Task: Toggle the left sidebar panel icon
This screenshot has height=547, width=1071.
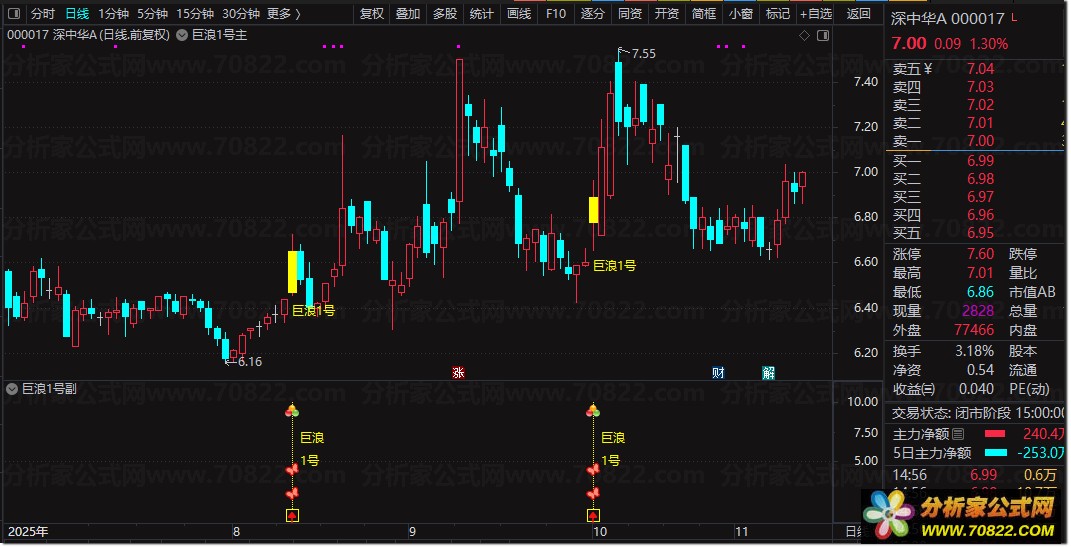Action: [x=14, y=14]
